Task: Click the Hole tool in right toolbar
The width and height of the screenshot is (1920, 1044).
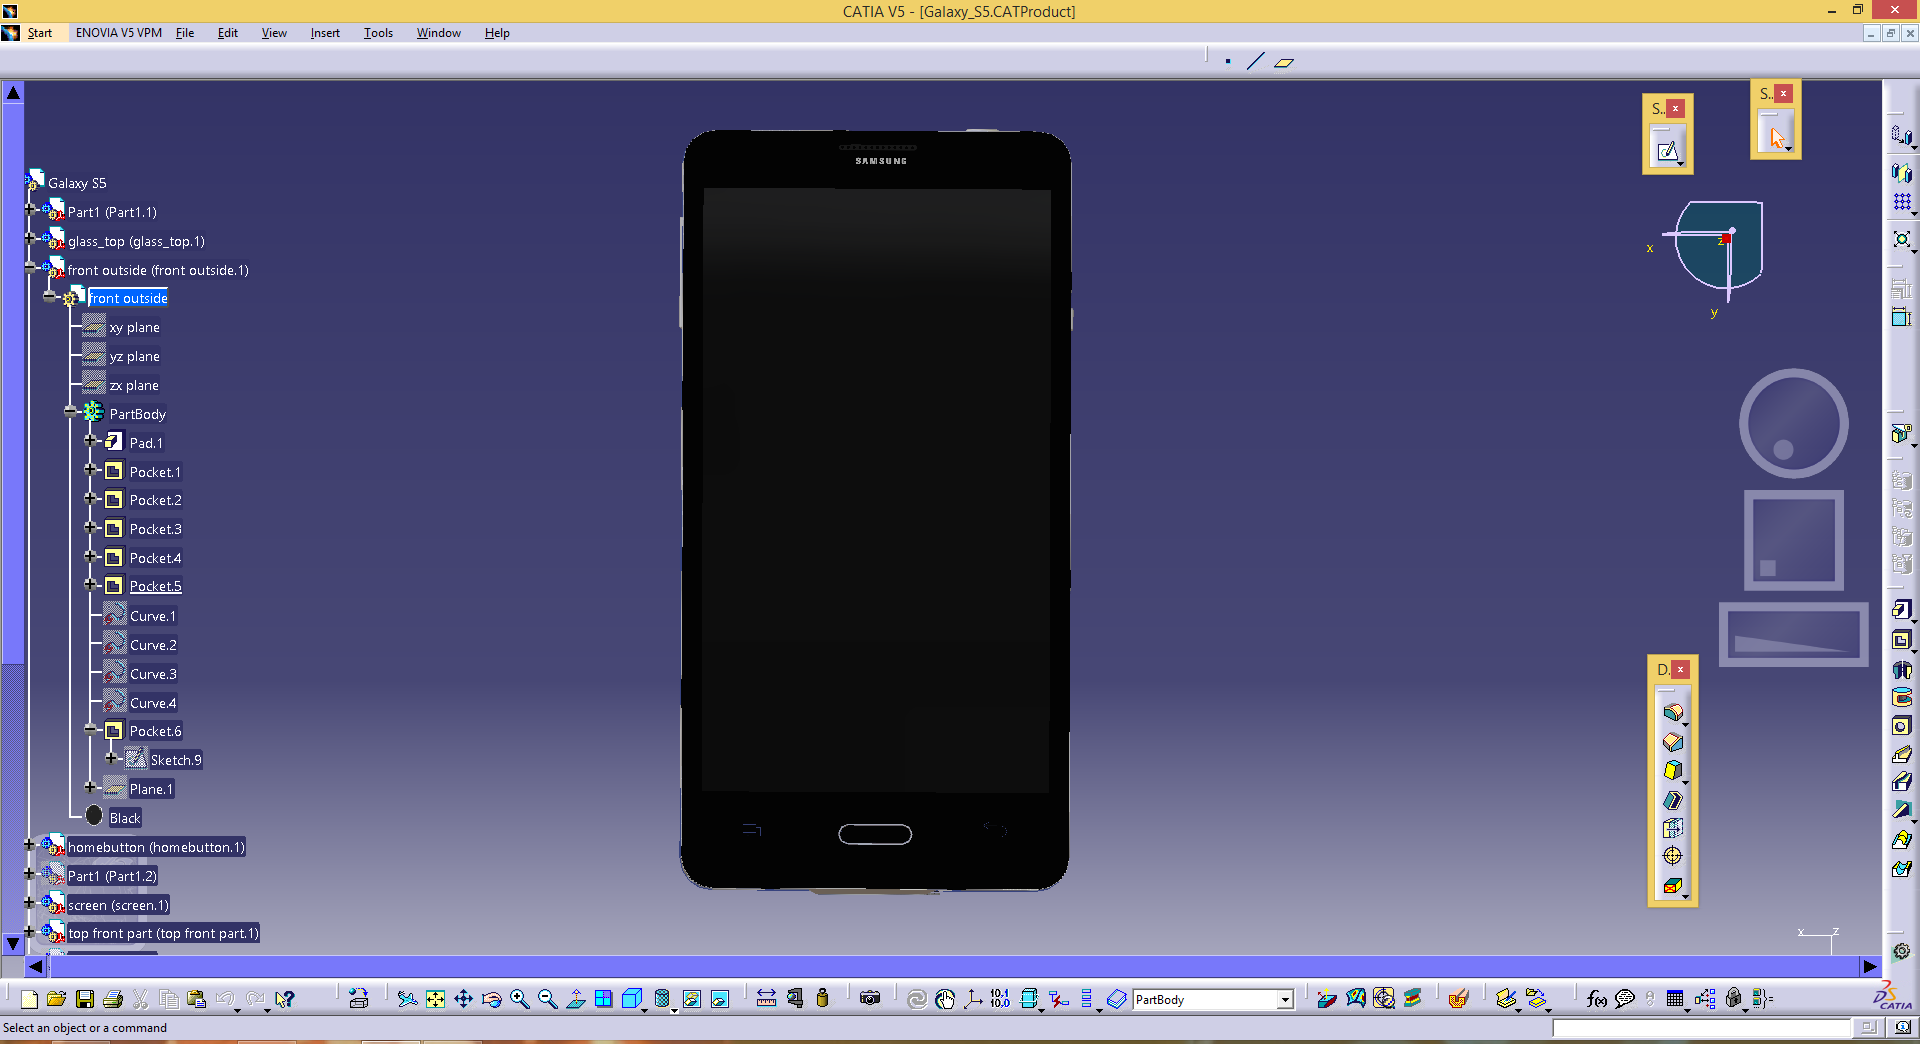Action: [x=1901, y=726]
